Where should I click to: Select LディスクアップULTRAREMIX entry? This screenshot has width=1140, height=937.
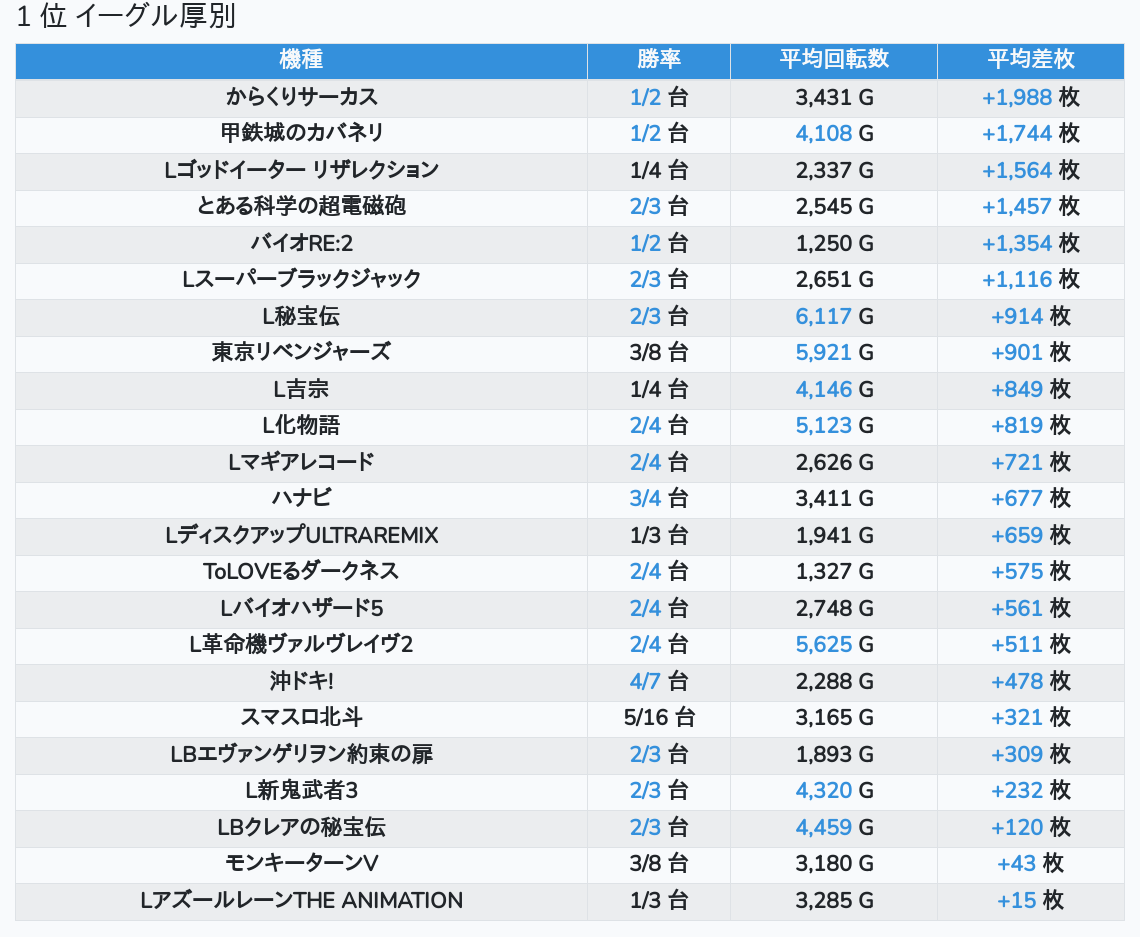click(301, 535)
